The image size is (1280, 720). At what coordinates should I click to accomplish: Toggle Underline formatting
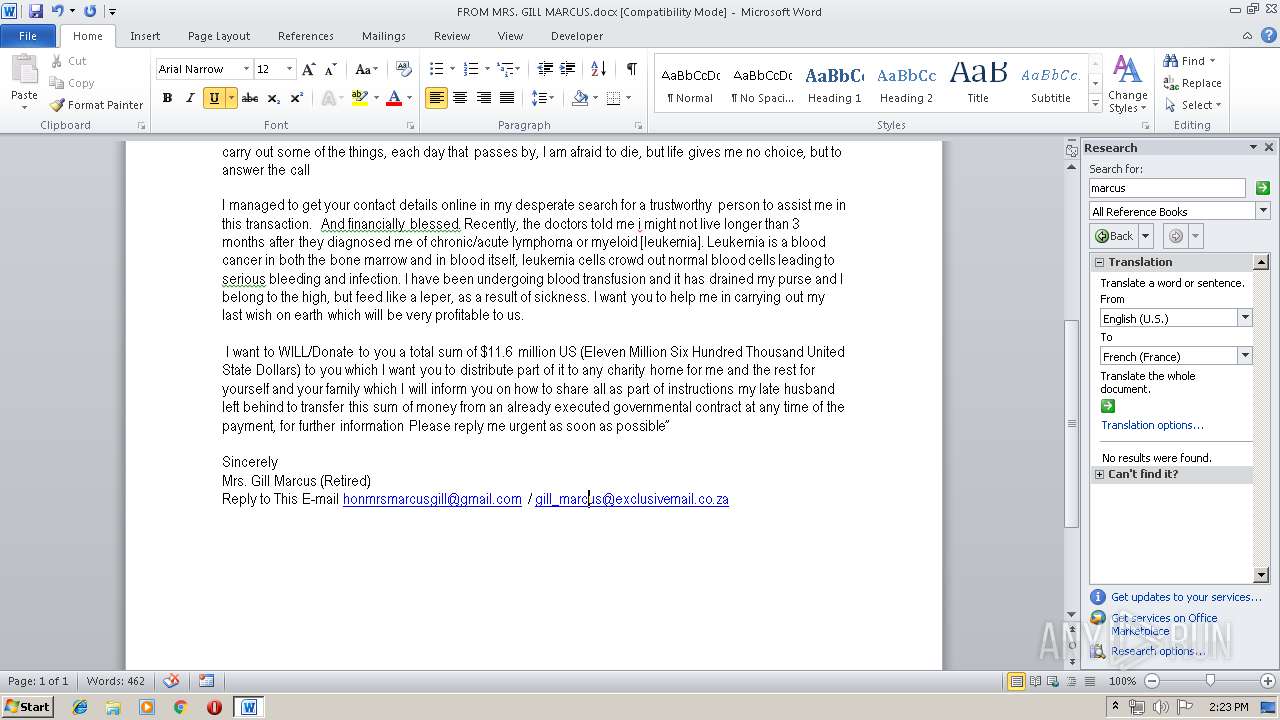click(x=213, y=98)
